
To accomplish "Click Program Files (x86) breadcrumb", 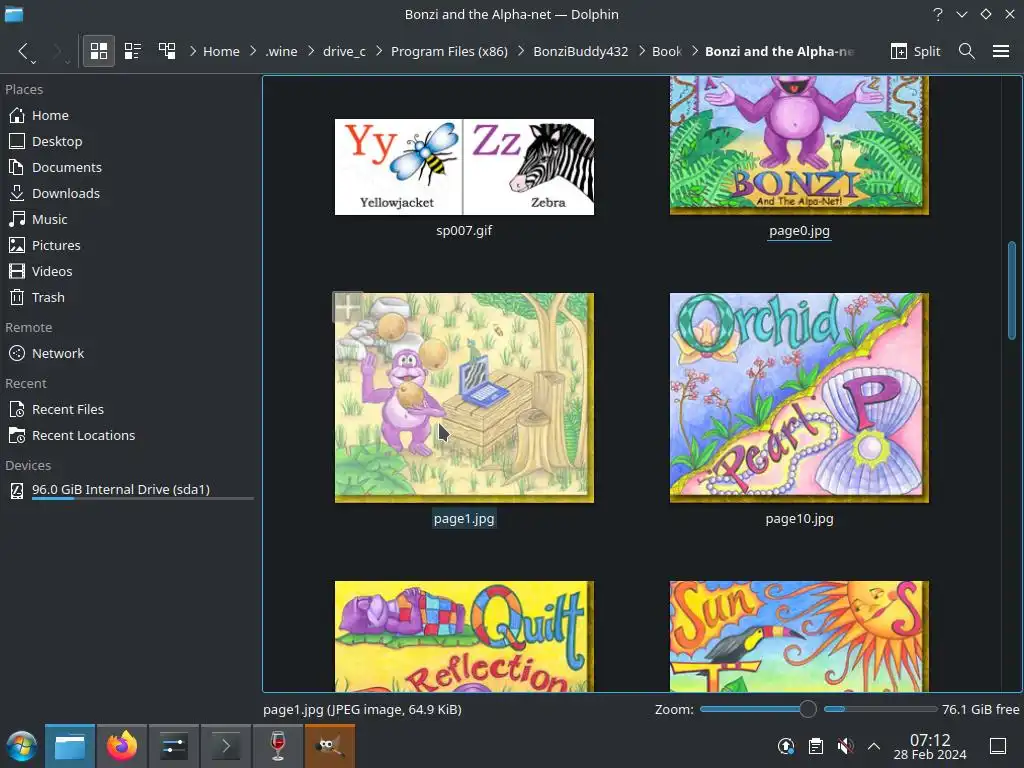I will pyautogui.click(x=449, y=51).
